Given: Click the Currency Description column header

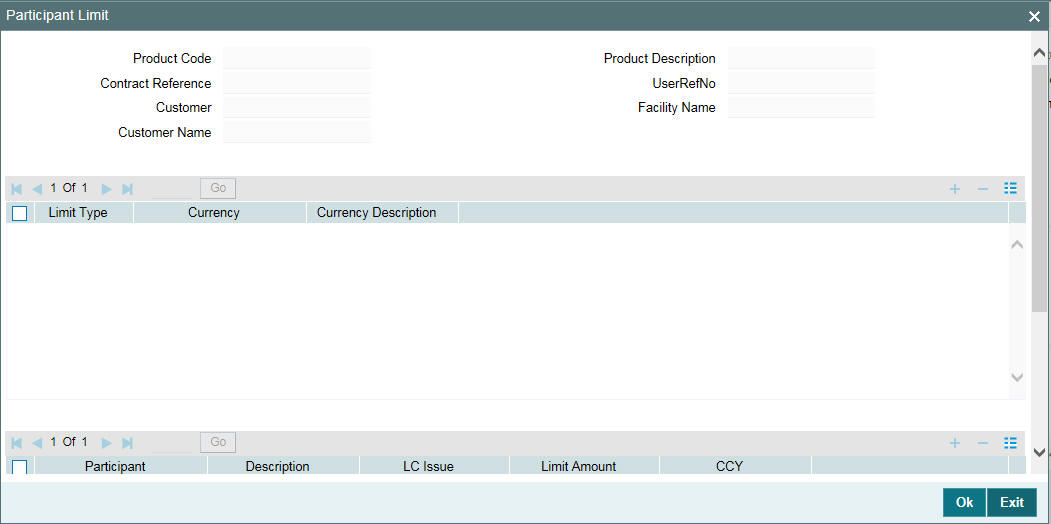Looking at the screenshot, I should tap(382, 213).
